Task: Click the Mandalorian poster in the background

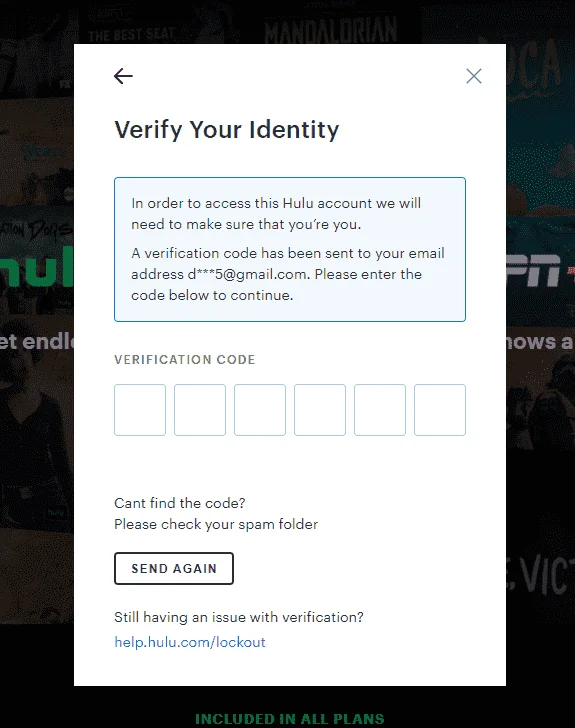Action: [x=331, y=28]
